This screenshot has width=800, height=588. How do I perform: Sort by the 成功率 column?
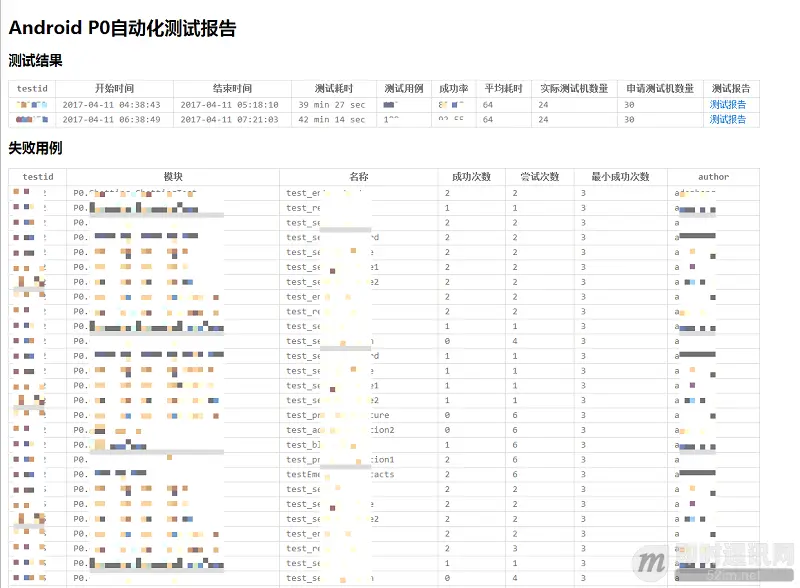pos(454,87)
